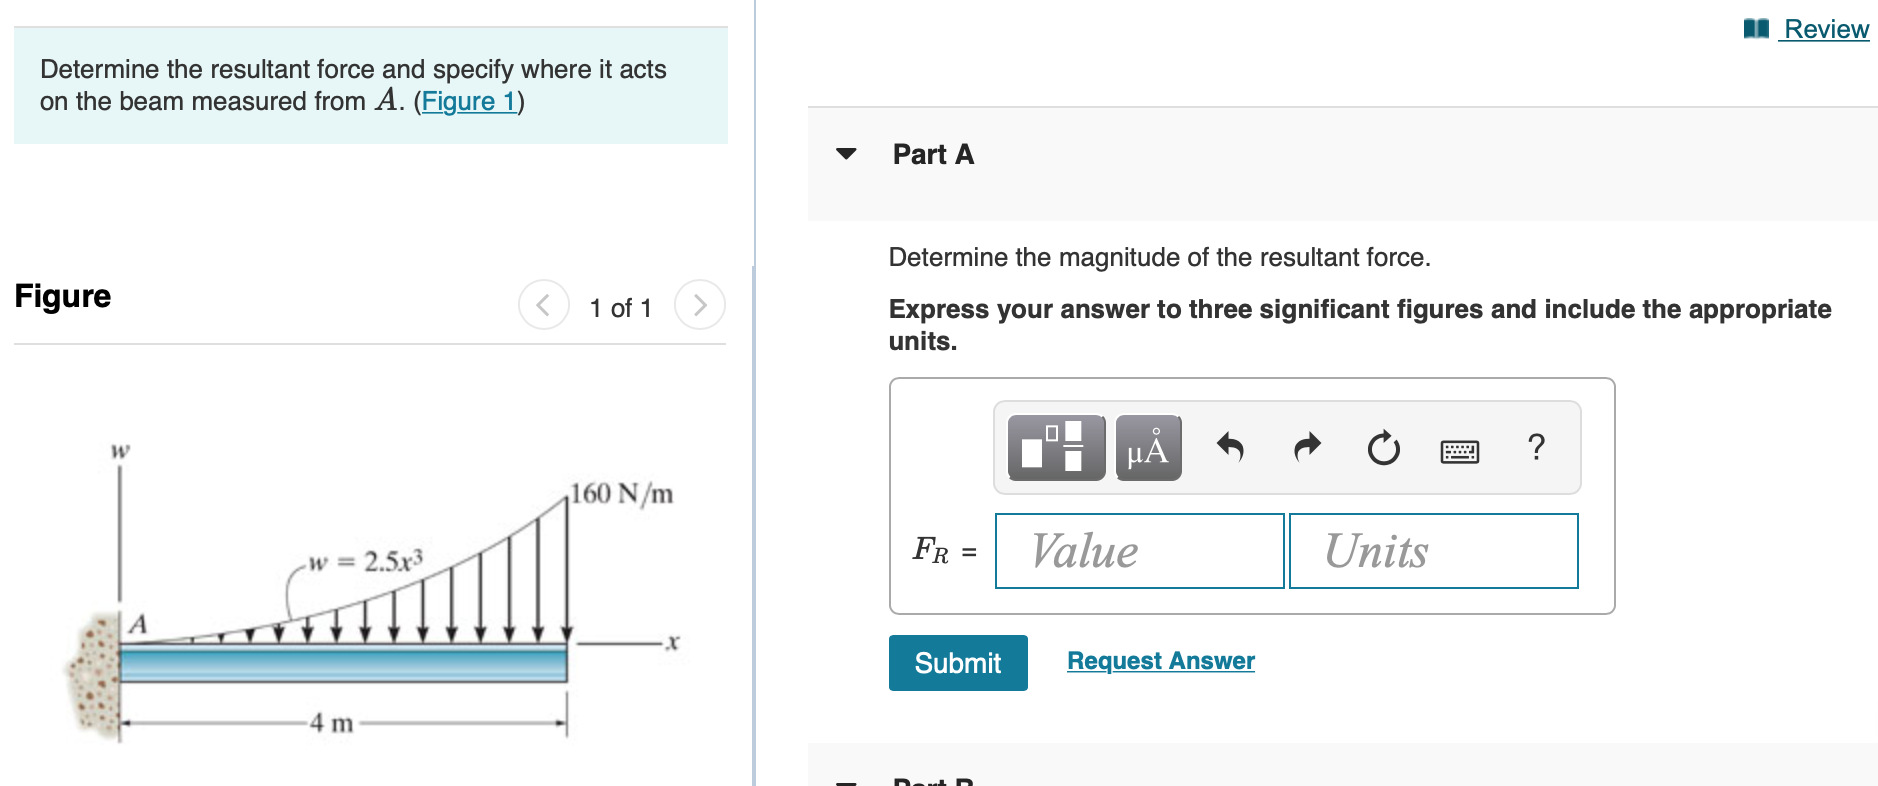Open the math template palette icon
This screenshot has height=786, width=1878.
1055,448
